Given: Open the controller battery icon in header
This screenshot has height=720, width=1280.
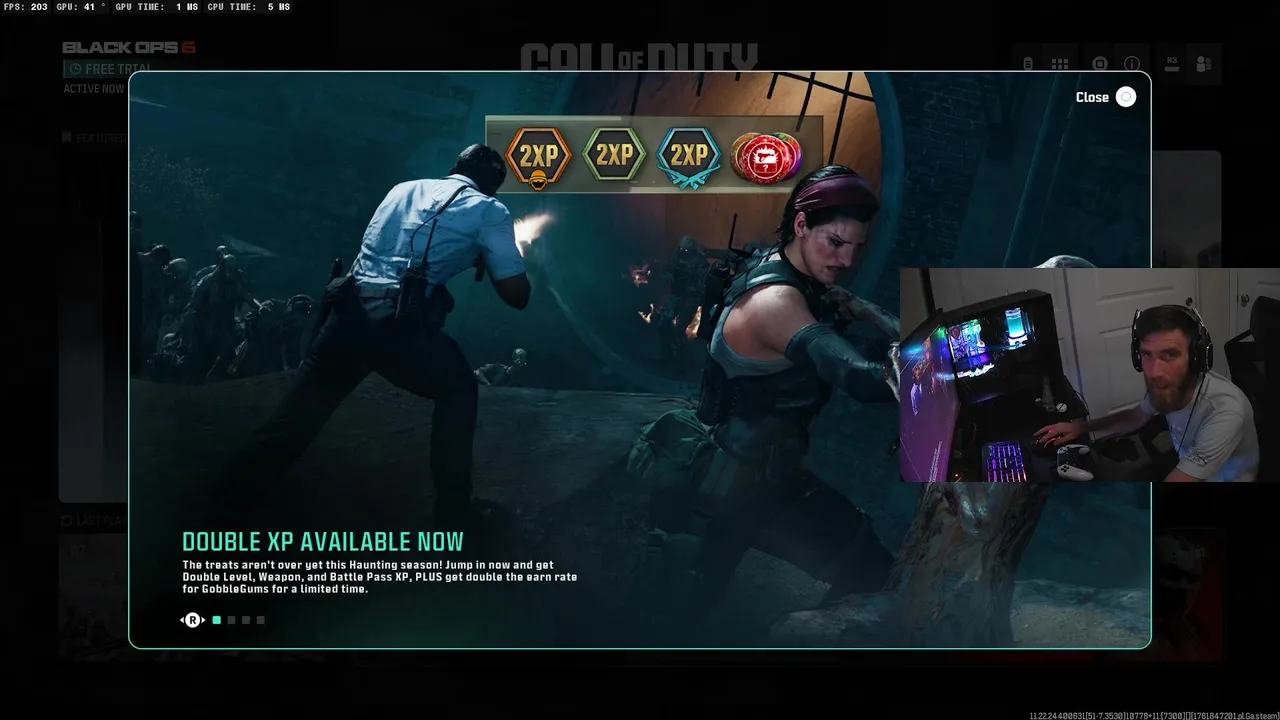Looking at the screenshot, I should tap(1028, 64).
